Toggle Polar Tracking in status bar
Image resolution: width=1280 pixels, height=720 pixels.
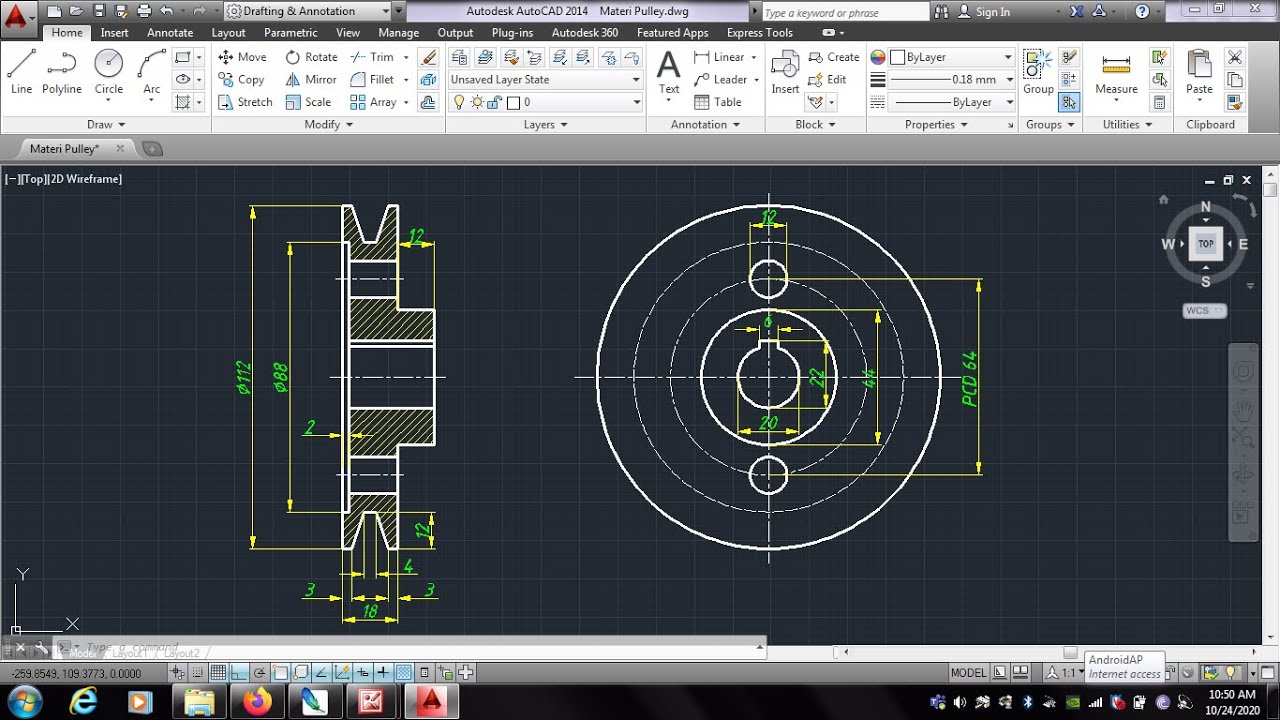(x=260, y=672)
